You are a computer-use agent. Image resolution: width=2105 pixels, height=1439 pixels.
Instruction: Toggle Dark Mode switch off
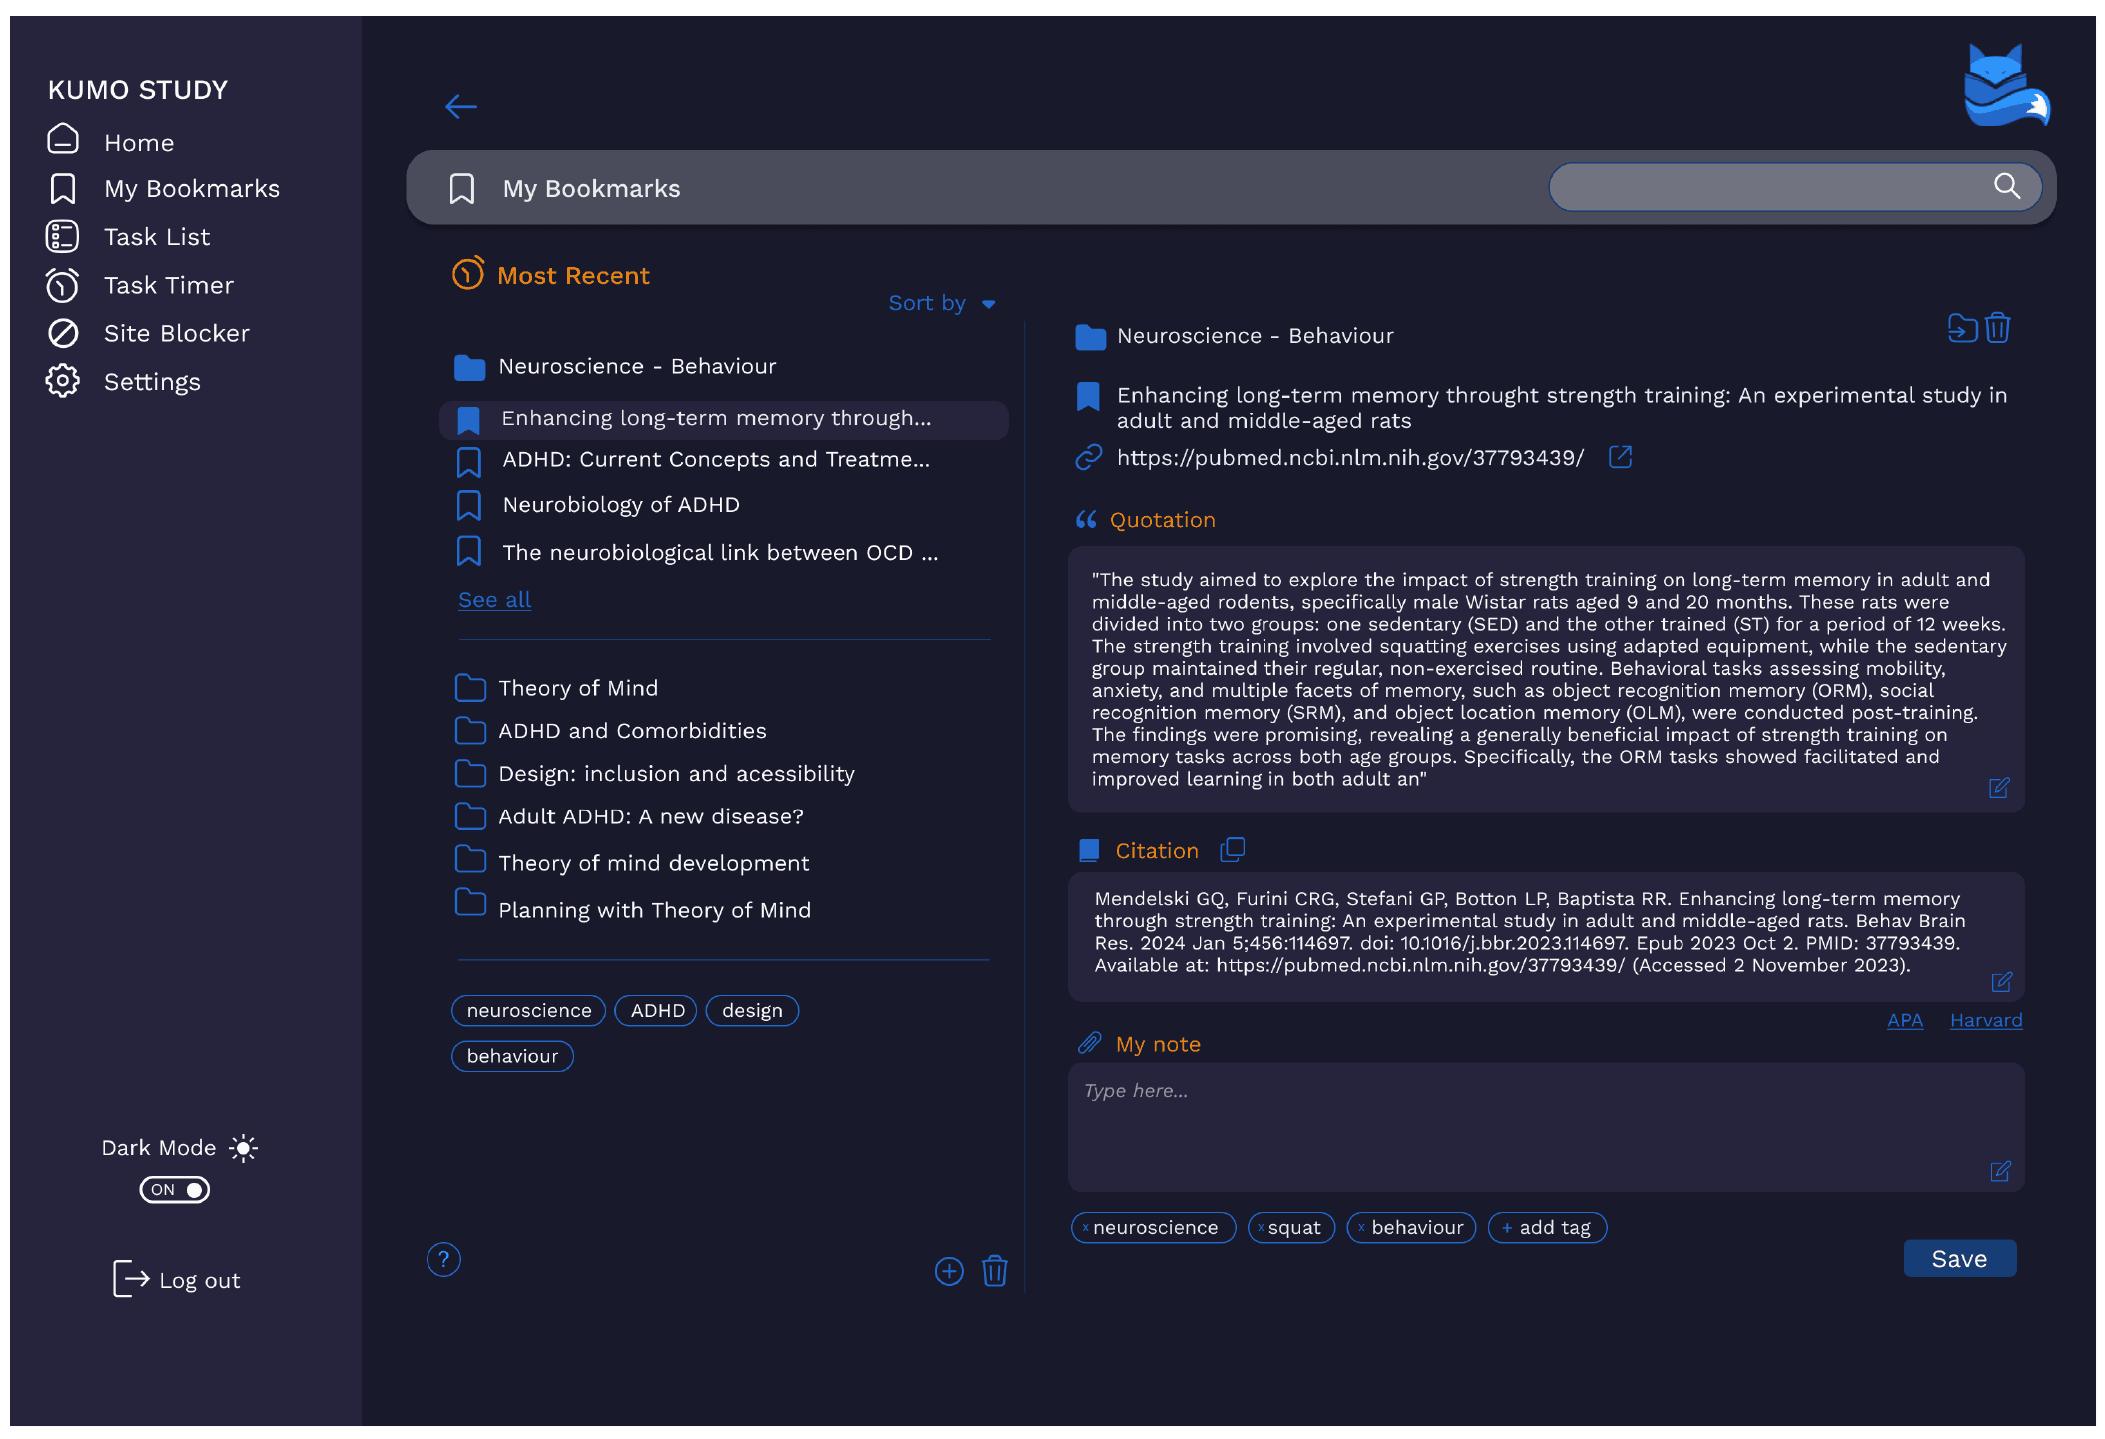click(175, 1190)
